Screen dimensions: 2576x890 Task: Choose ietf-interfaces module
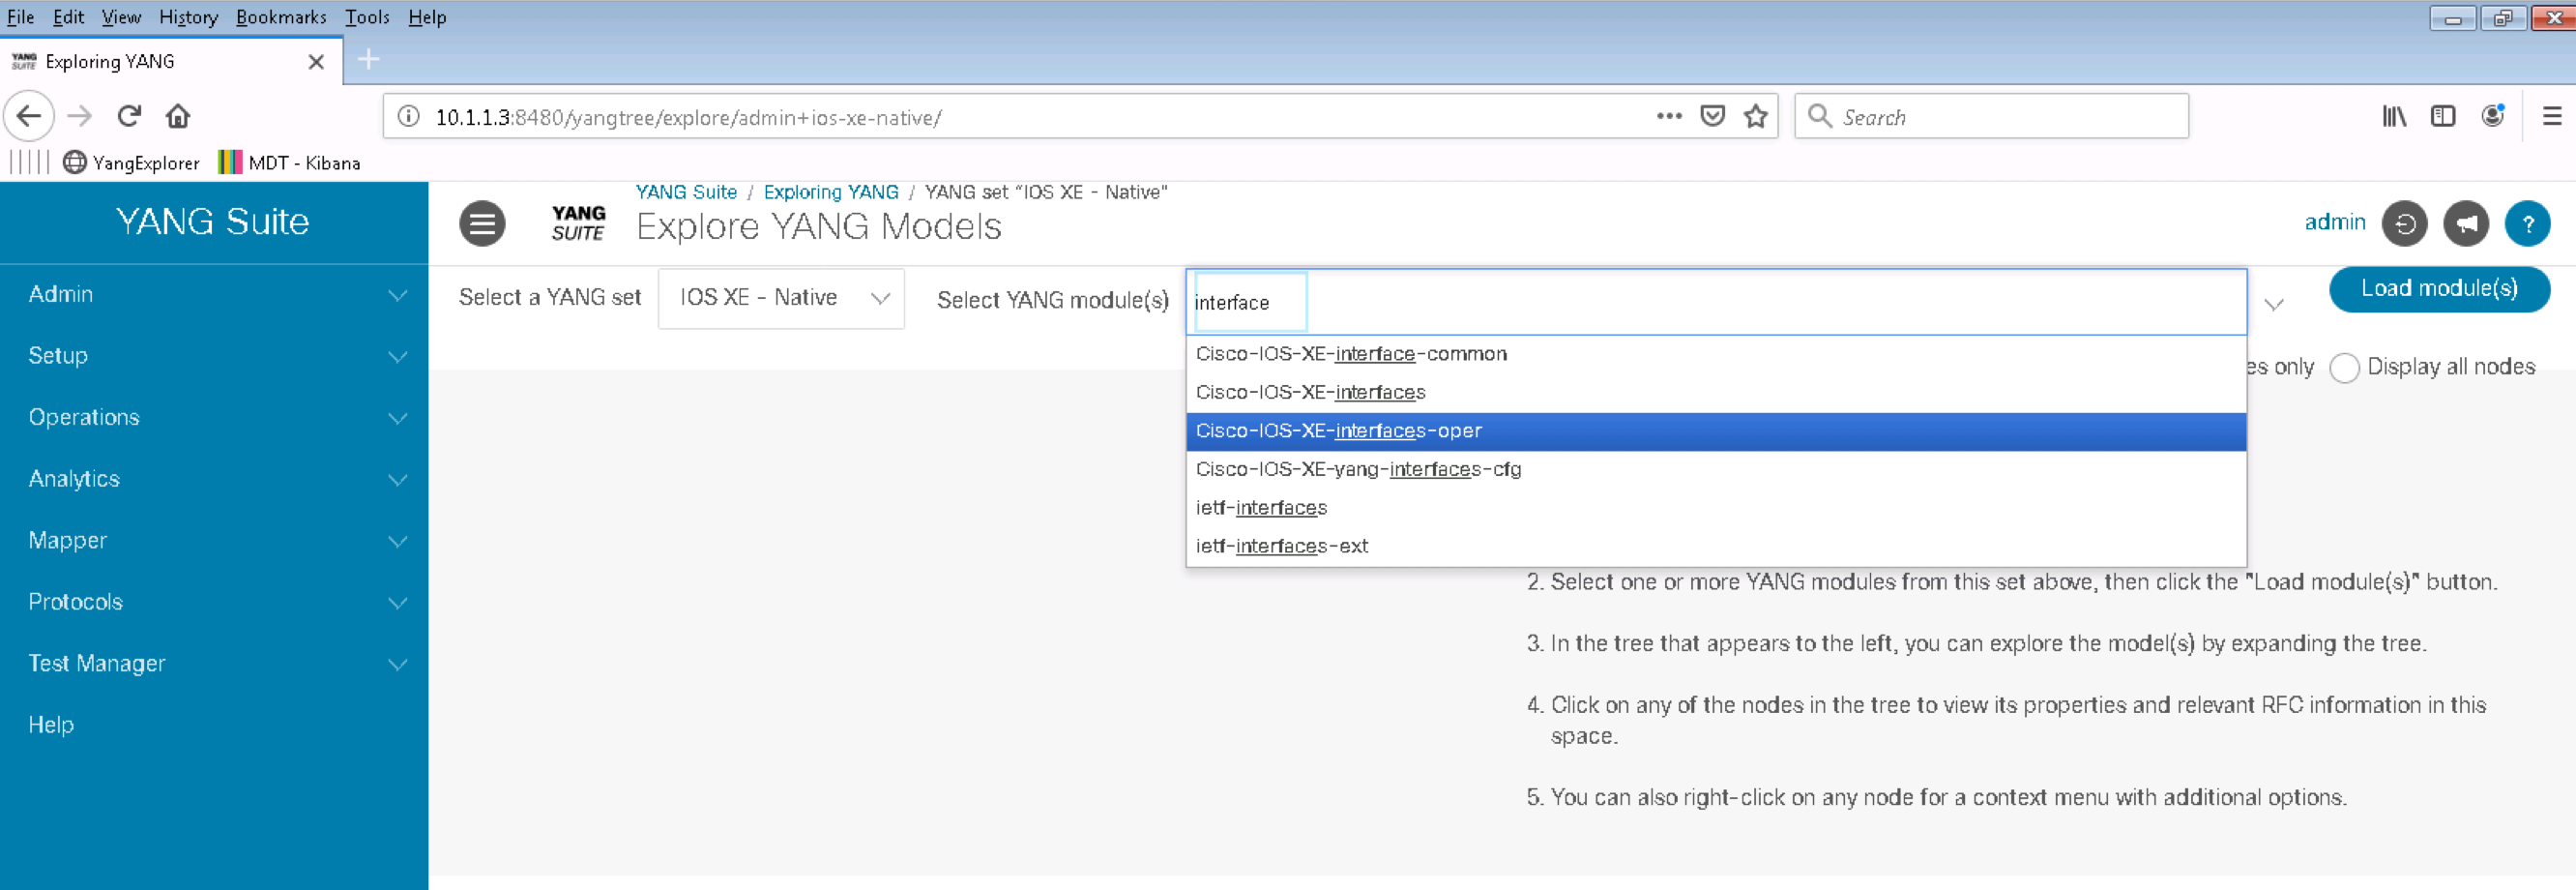[1716, 508]
